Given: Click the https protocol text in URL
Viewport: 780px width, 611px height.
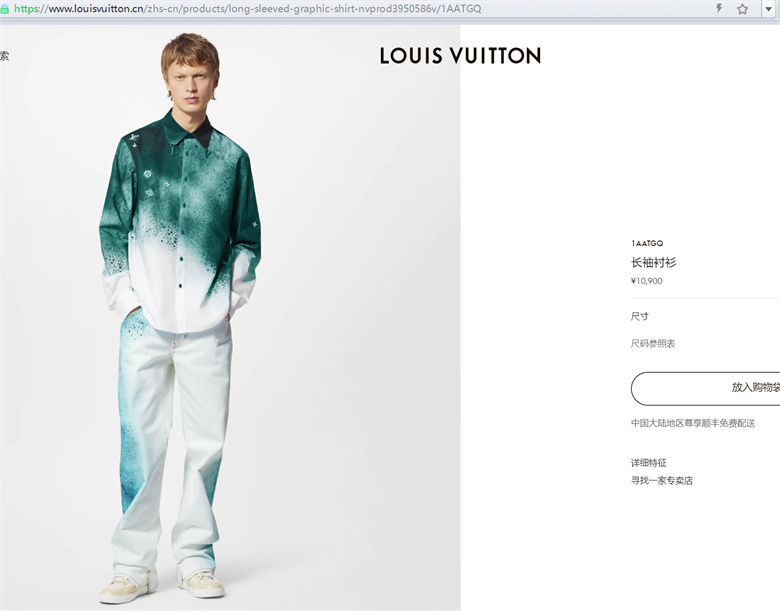Looking at the screenshot, I should click(x=26, y=8).
